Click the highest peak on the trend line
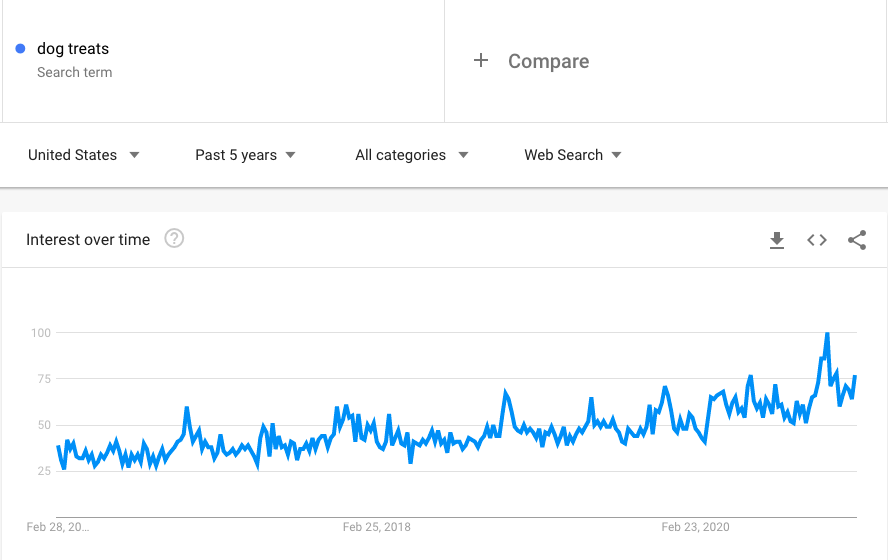Screen dimensions: 888x560 [x=827, y=334]
